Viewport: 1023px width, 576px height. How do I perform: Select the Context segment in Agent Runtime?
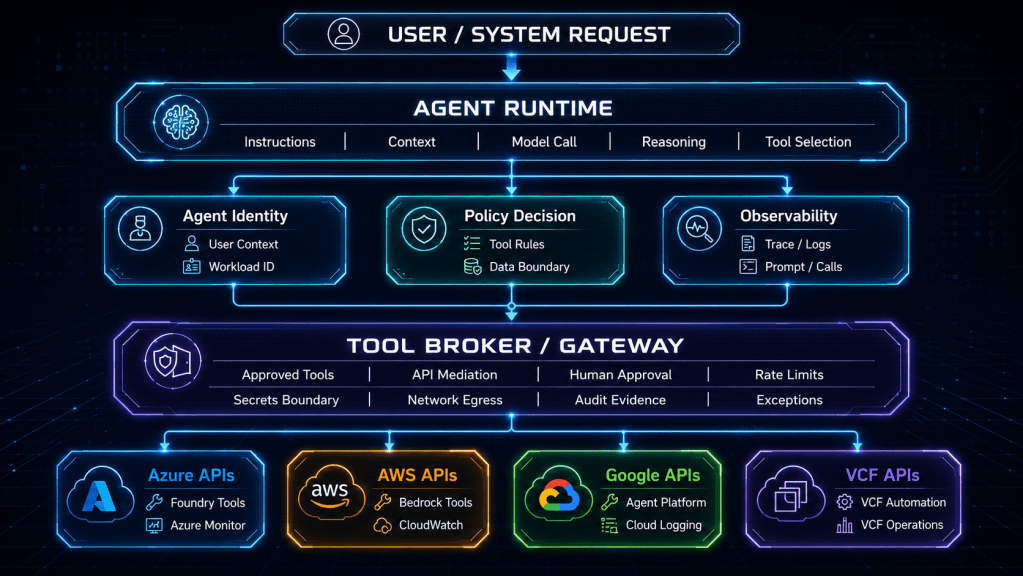412,142
